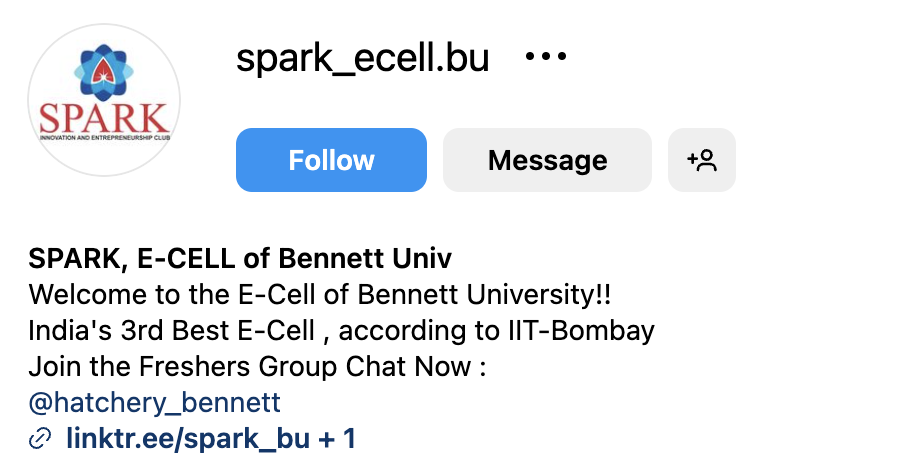Screen dimensions: 914x468
Task: Click the chain link icon
Action: click(40, 439)
